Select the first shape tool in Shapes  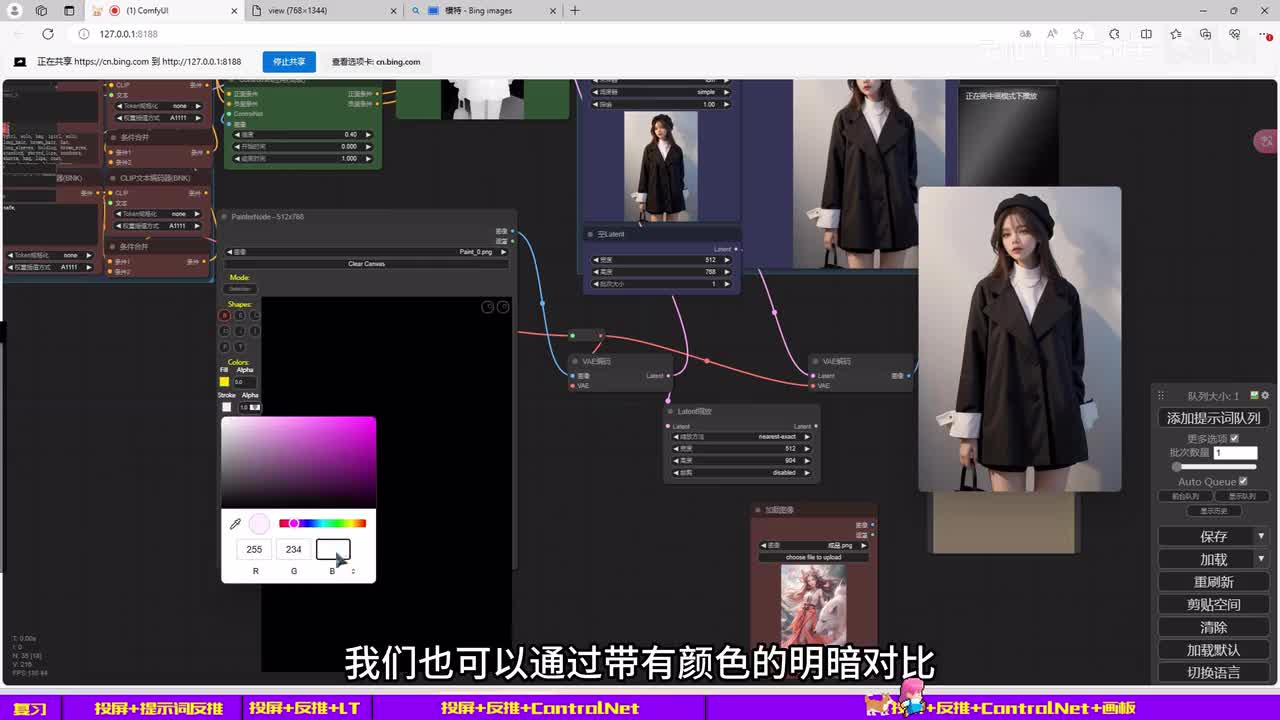(225, 316)
